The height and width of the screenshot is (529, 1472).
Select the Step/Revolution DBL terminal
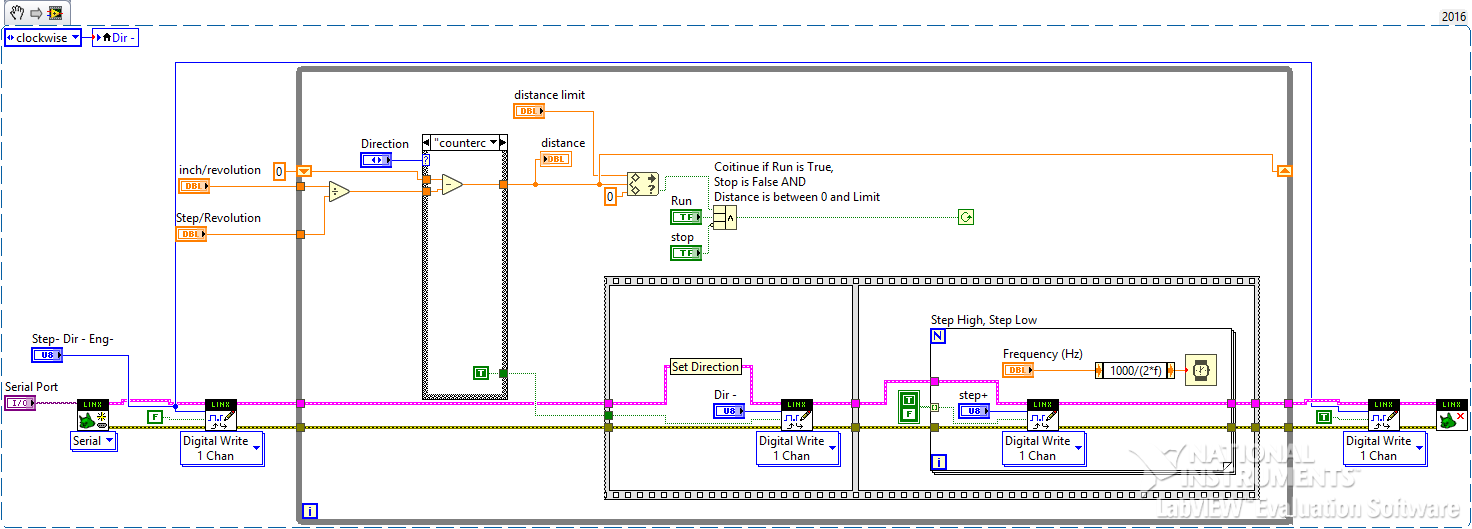pyautogui.click(x=191, y=234)
